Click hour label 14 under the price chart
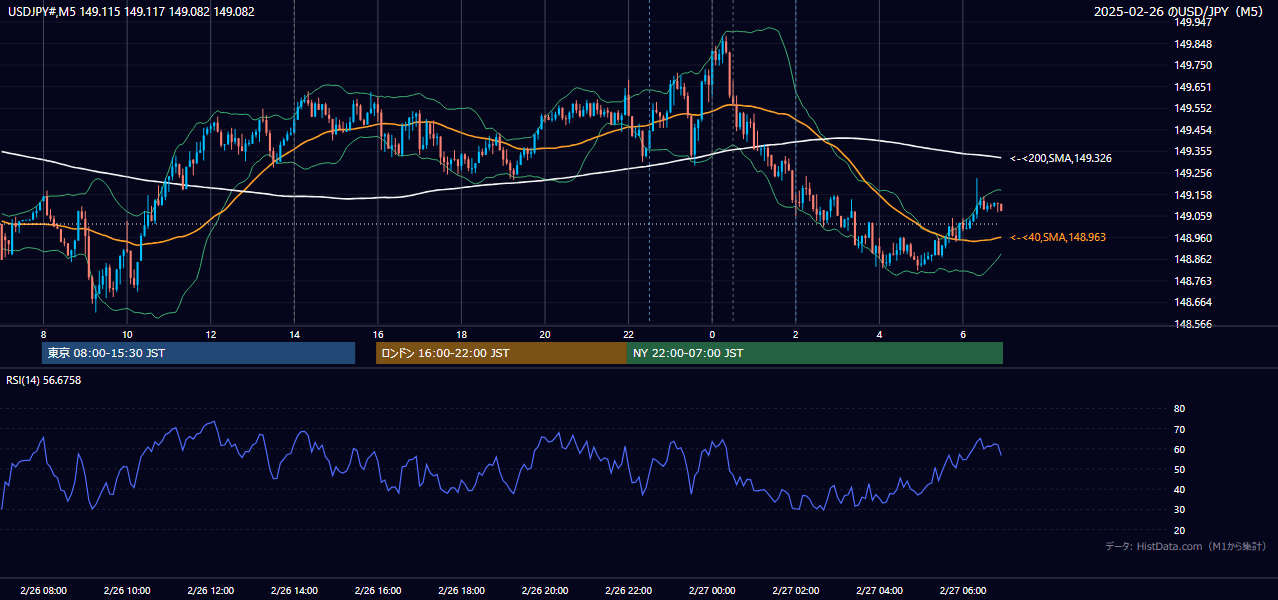 (x=294, y=333)
